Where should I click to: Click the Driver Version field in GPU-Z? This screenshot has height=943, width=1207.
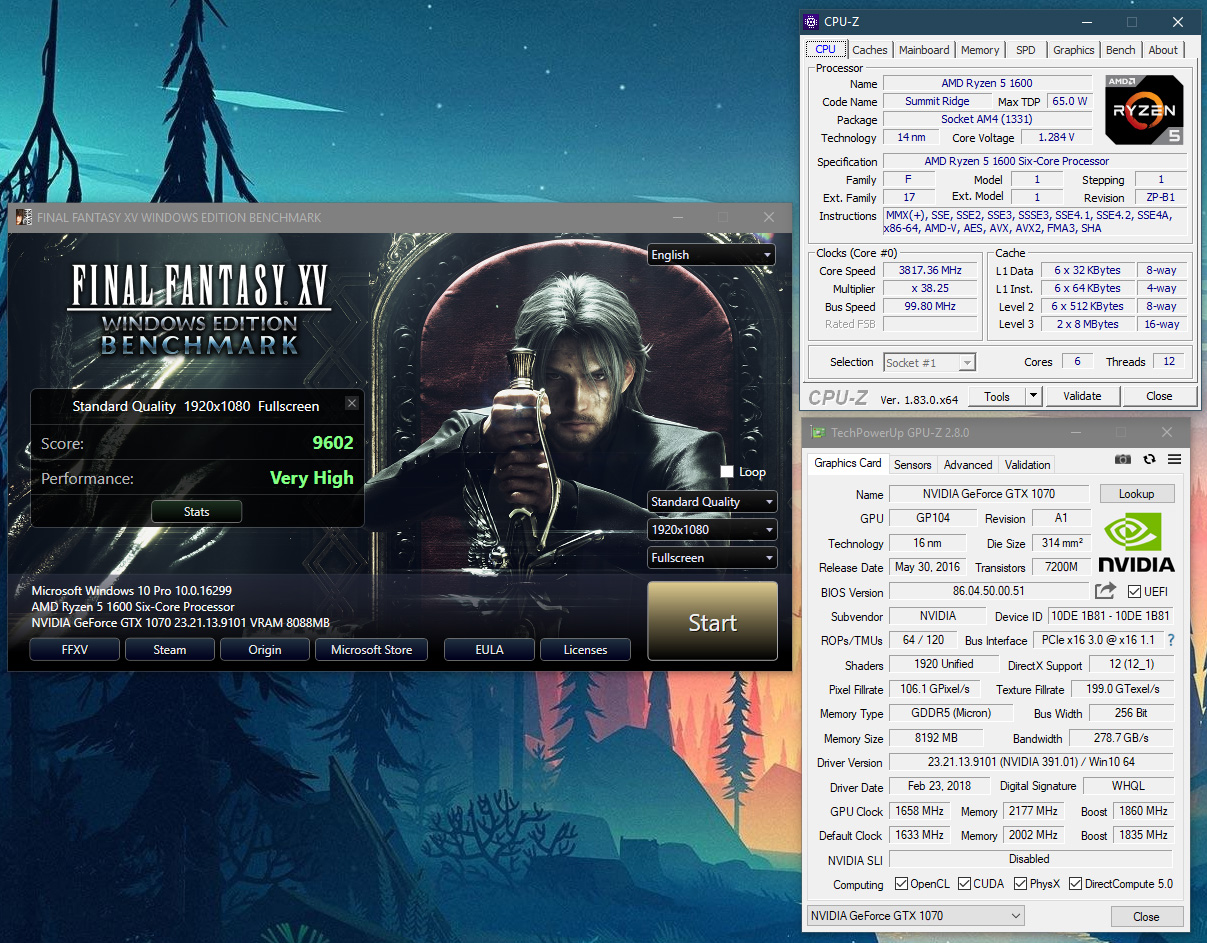(1030, 763)
